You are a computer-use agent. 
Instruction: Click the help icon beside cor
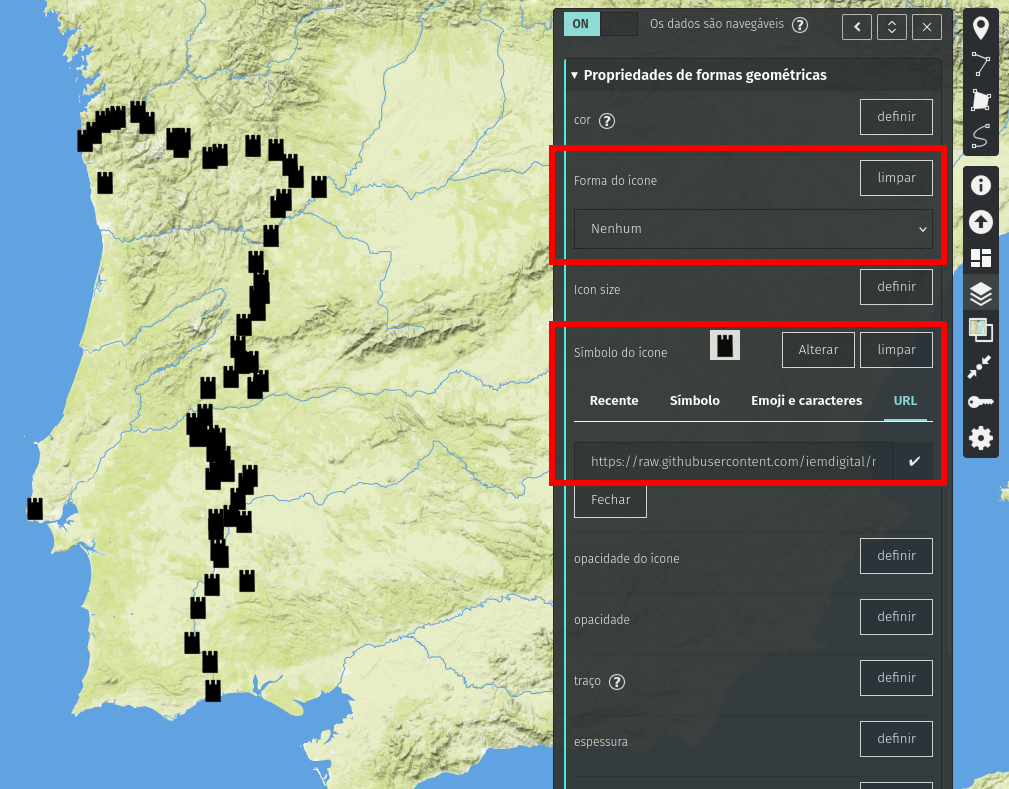click(607, 121)
